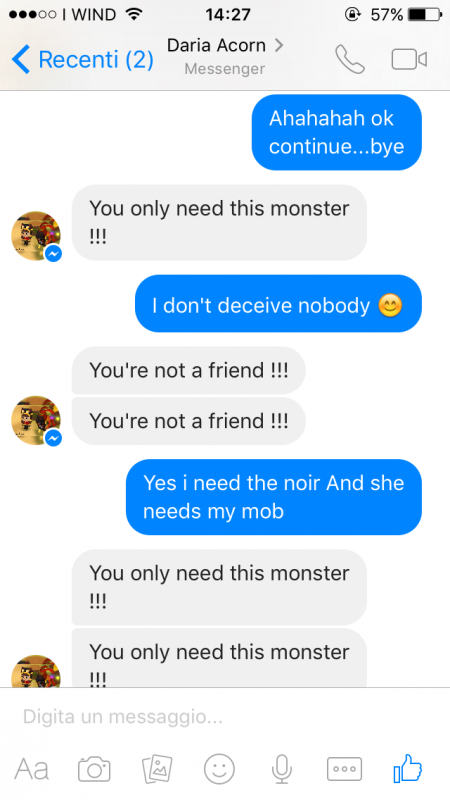Tap the battery indicator in status bar
Image resolution: width=450 pixels, height=800 pixels.
pyautogui.click(x=424, y=14)
